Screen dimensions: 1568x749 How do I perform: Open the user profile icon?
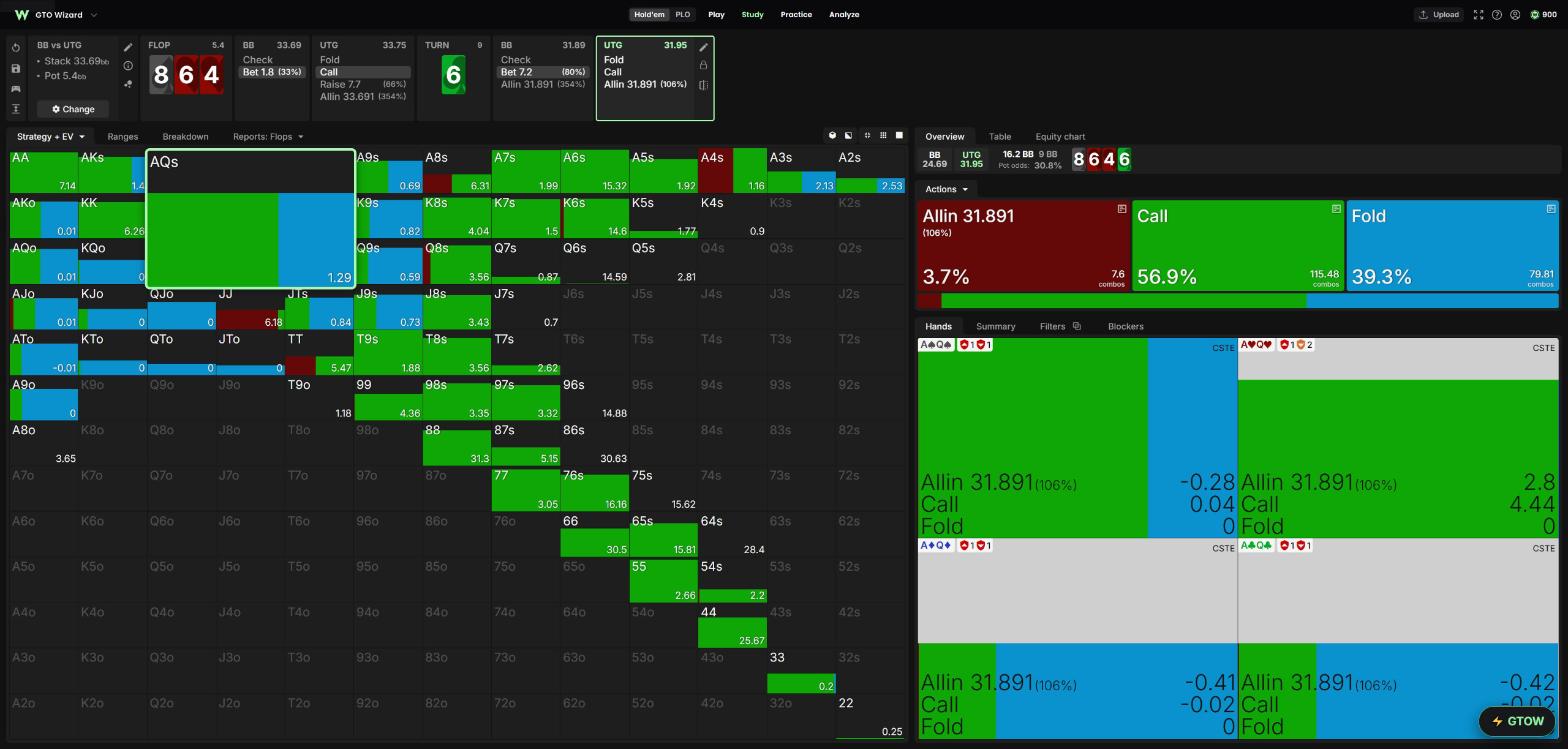[x=1515, y=15]
